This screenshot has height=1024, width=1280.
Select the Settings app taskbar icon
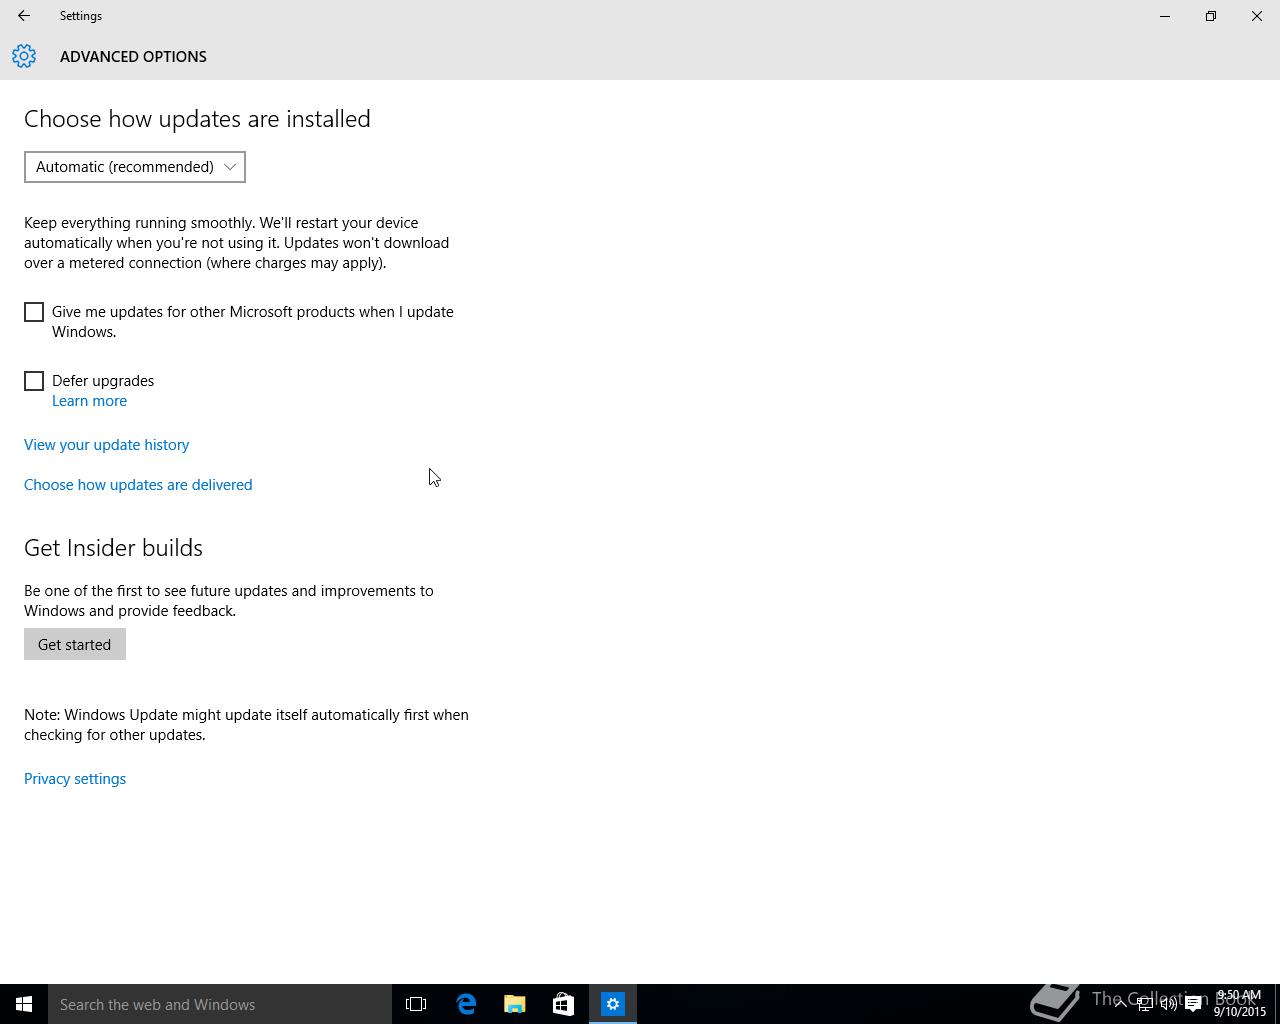click(x=613, y=1004)
